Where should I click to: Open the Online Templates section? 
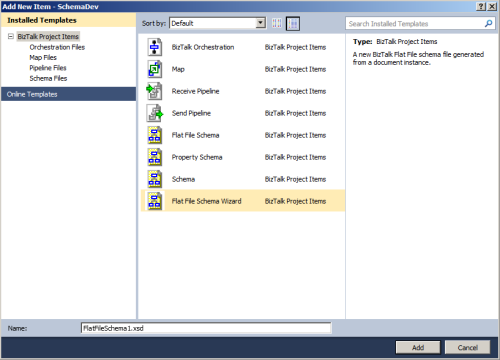(x=68, y=94)
